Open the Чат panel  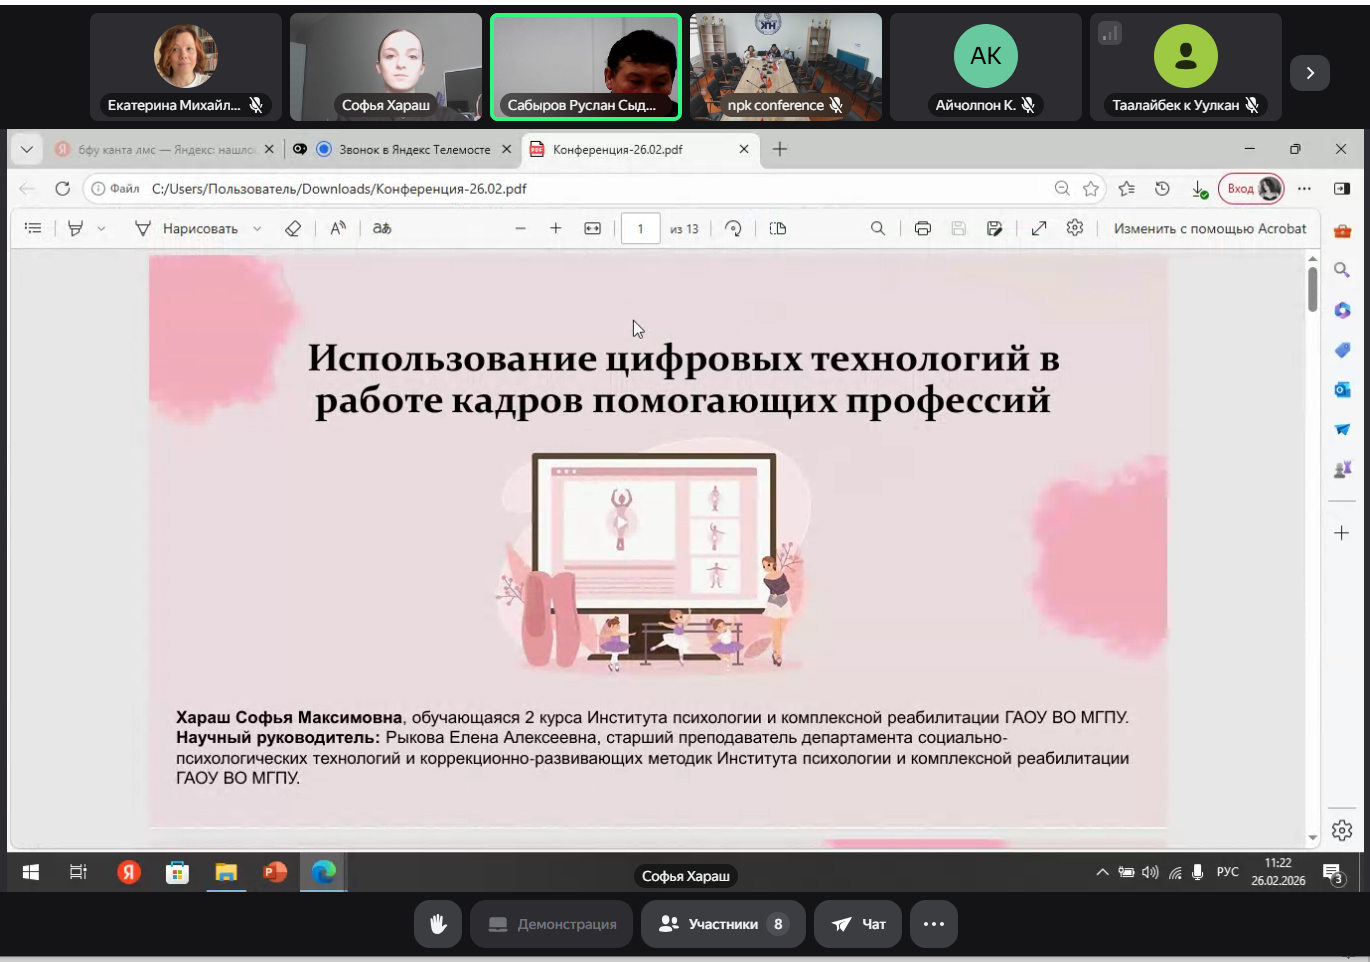(x=859, y=924)
